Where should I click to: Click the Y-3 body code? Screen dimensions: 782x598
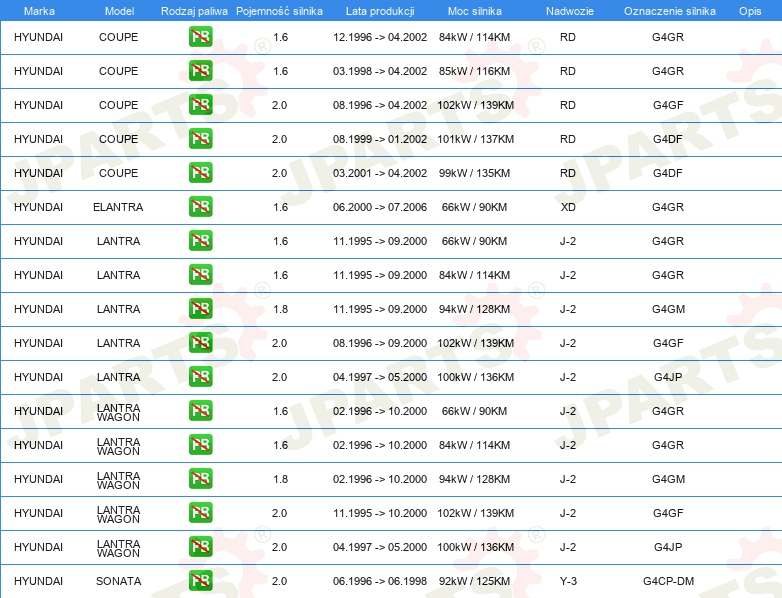point(568,581)
